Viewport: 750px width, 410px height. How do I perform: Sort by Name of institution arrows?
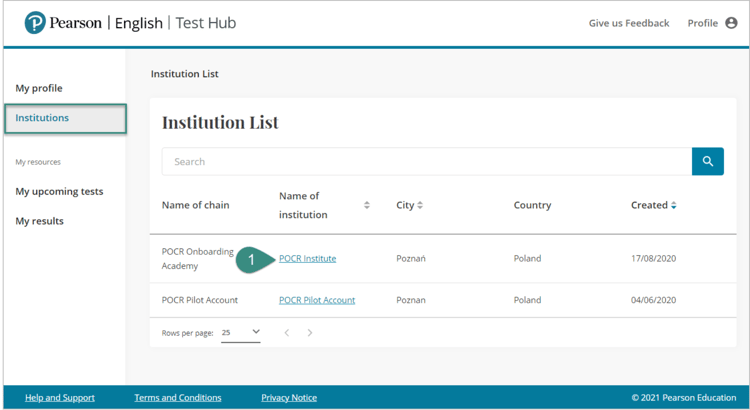click(367, 205)
